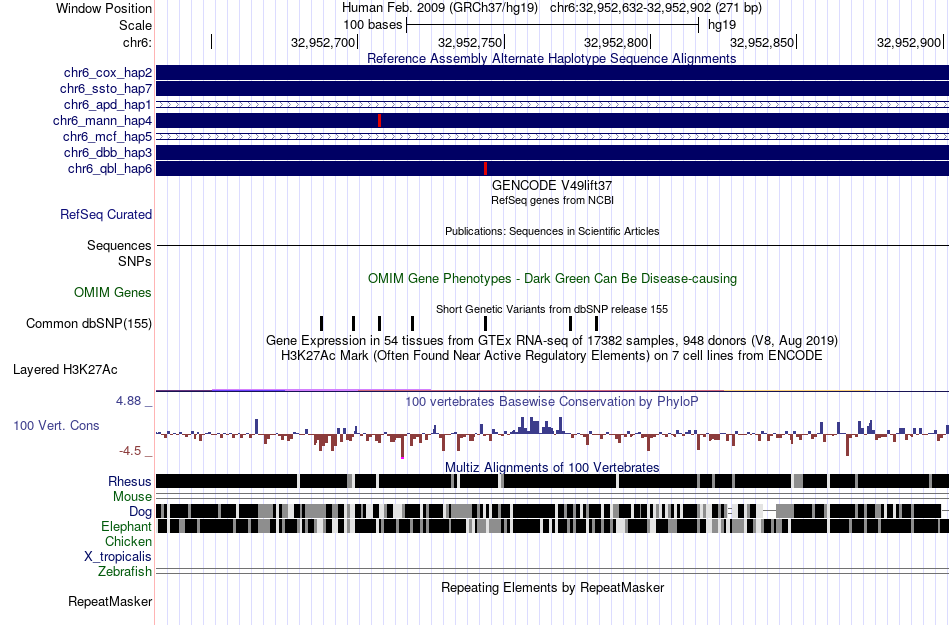Select the Zebrafish alignment row label
This screenshot has height=625, width=950.
pyautogui.click(x=125, y=572)
